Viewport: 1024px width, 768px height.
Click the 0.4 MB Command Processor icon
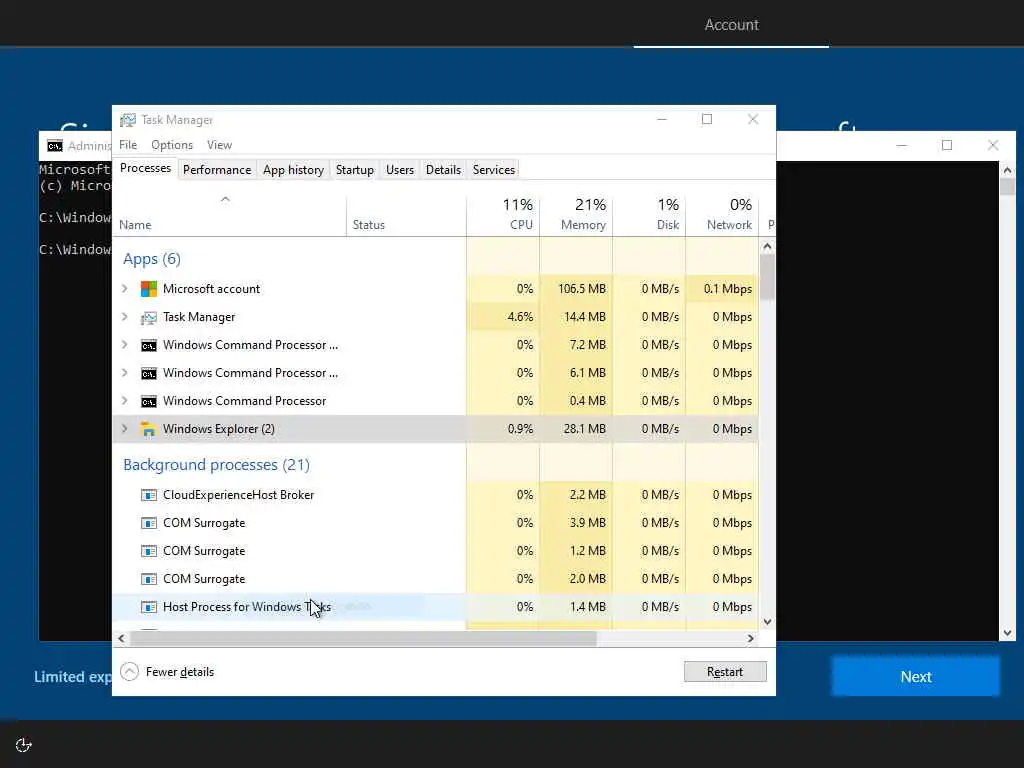pyautogui.click(x=149, y=402)
